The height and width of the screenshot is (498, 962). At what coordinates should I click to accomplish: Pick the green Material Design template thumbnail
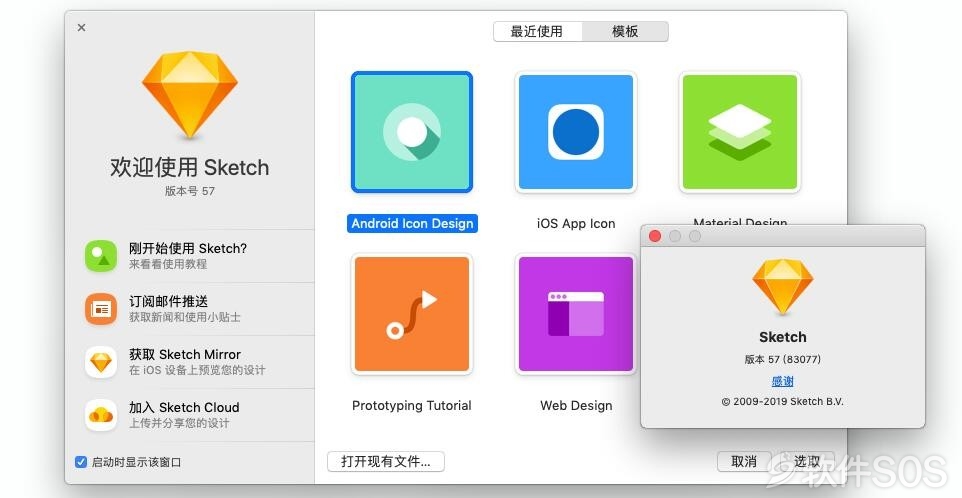click(x=739, y=132)
